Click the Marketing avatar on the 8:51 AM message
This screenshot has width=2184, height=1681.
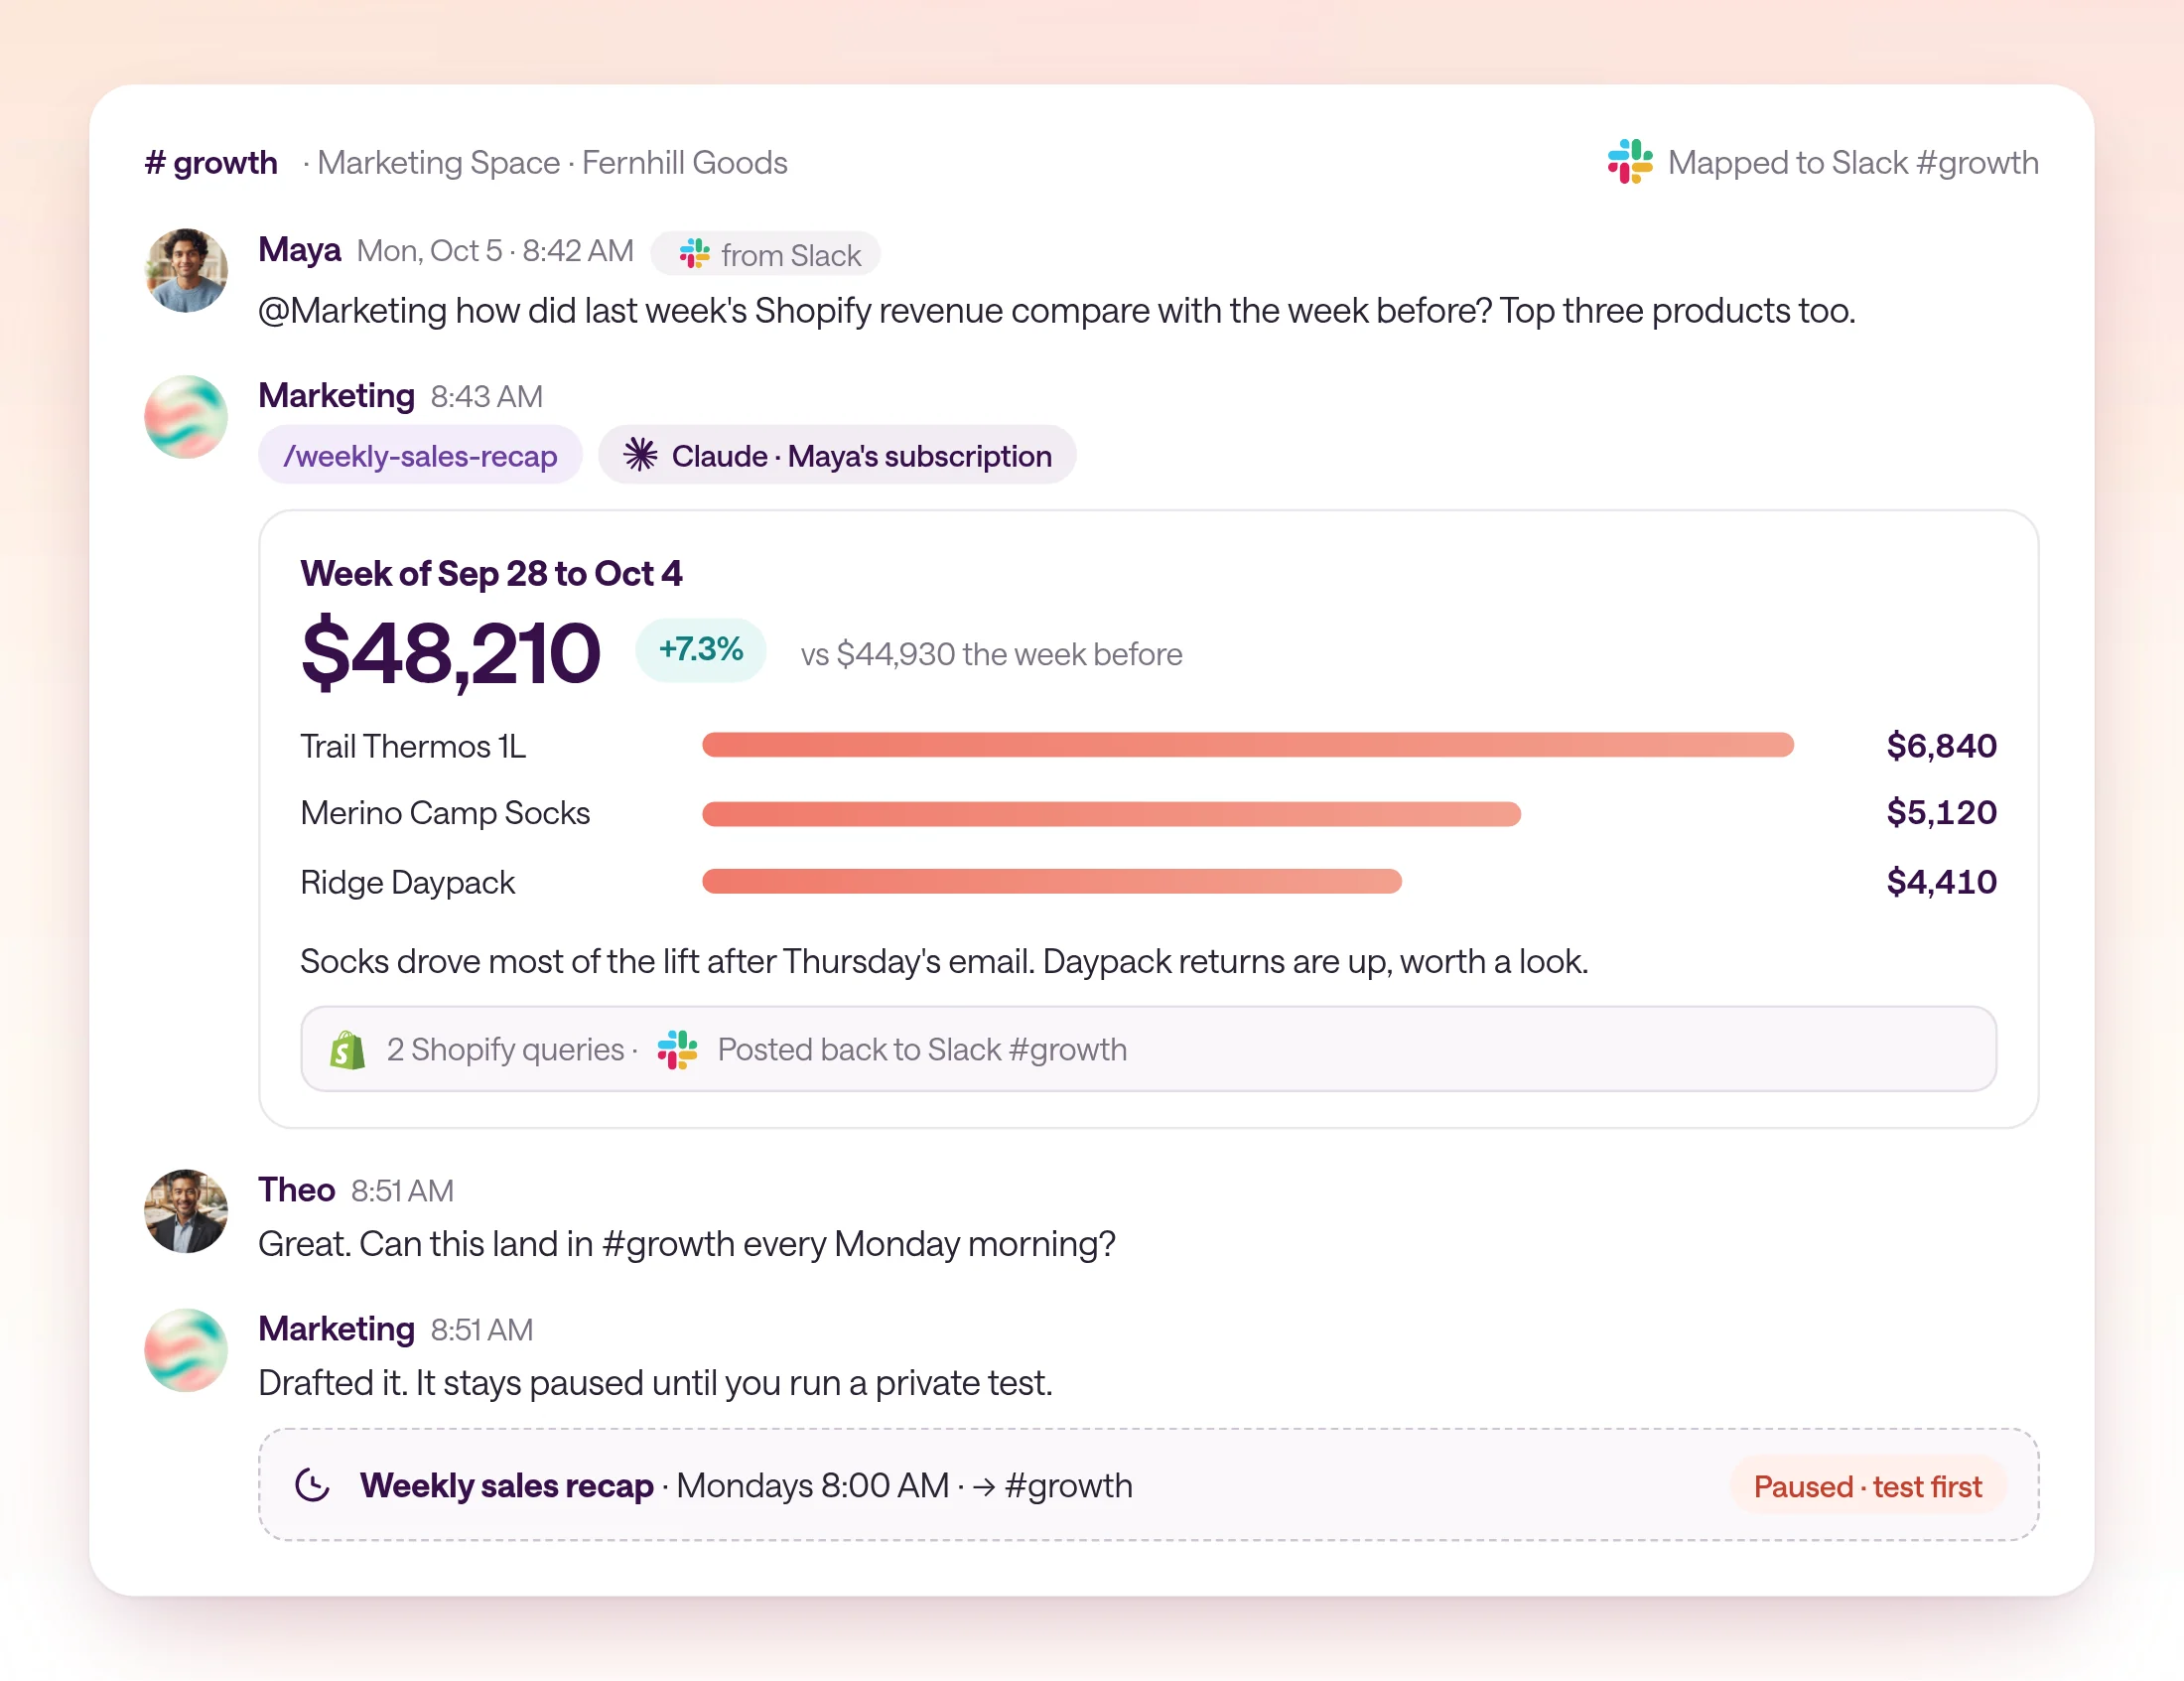(x=186, y=1350)
